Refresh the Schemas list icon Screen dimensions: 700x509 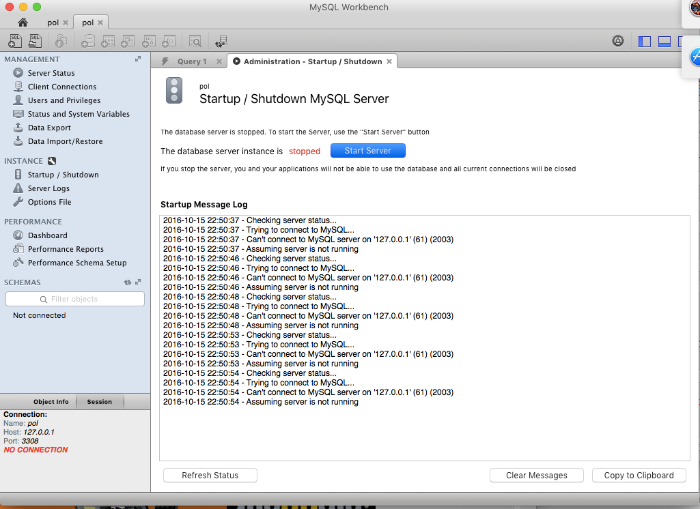(x=127, y=282)
